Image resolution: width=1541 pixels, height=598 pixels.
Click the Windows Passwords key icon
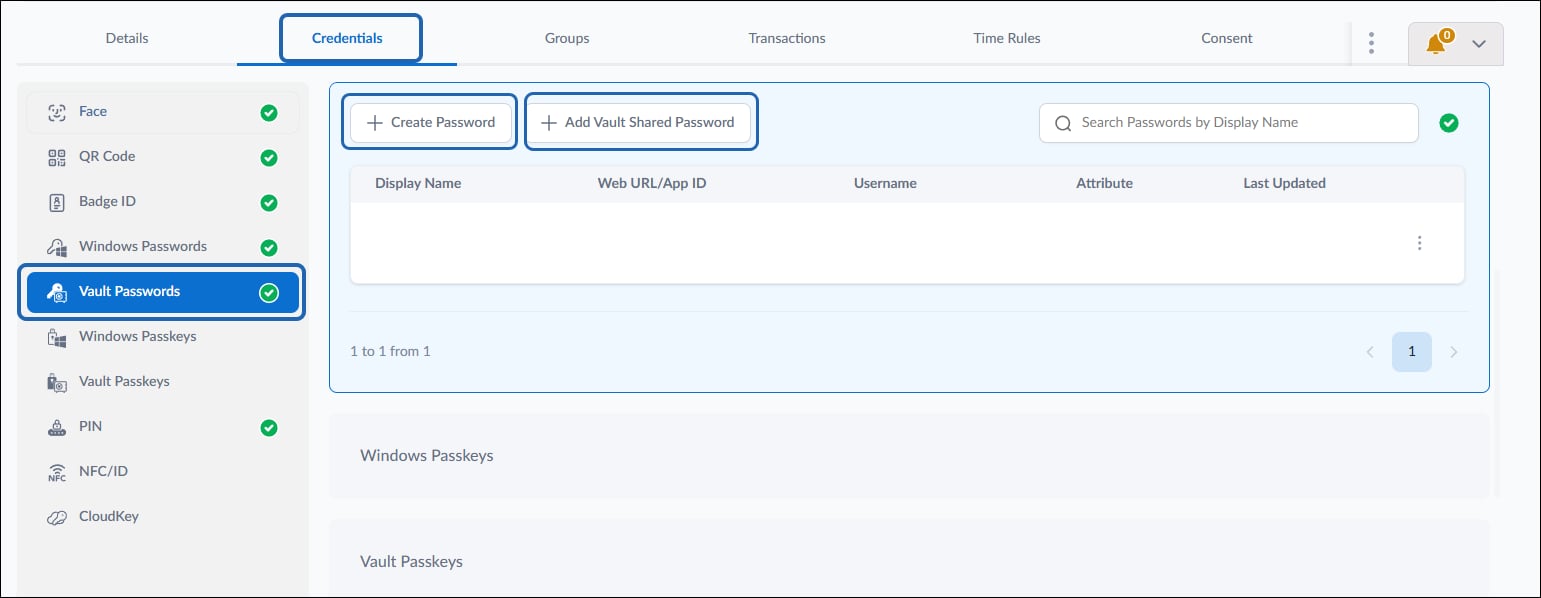57,247
